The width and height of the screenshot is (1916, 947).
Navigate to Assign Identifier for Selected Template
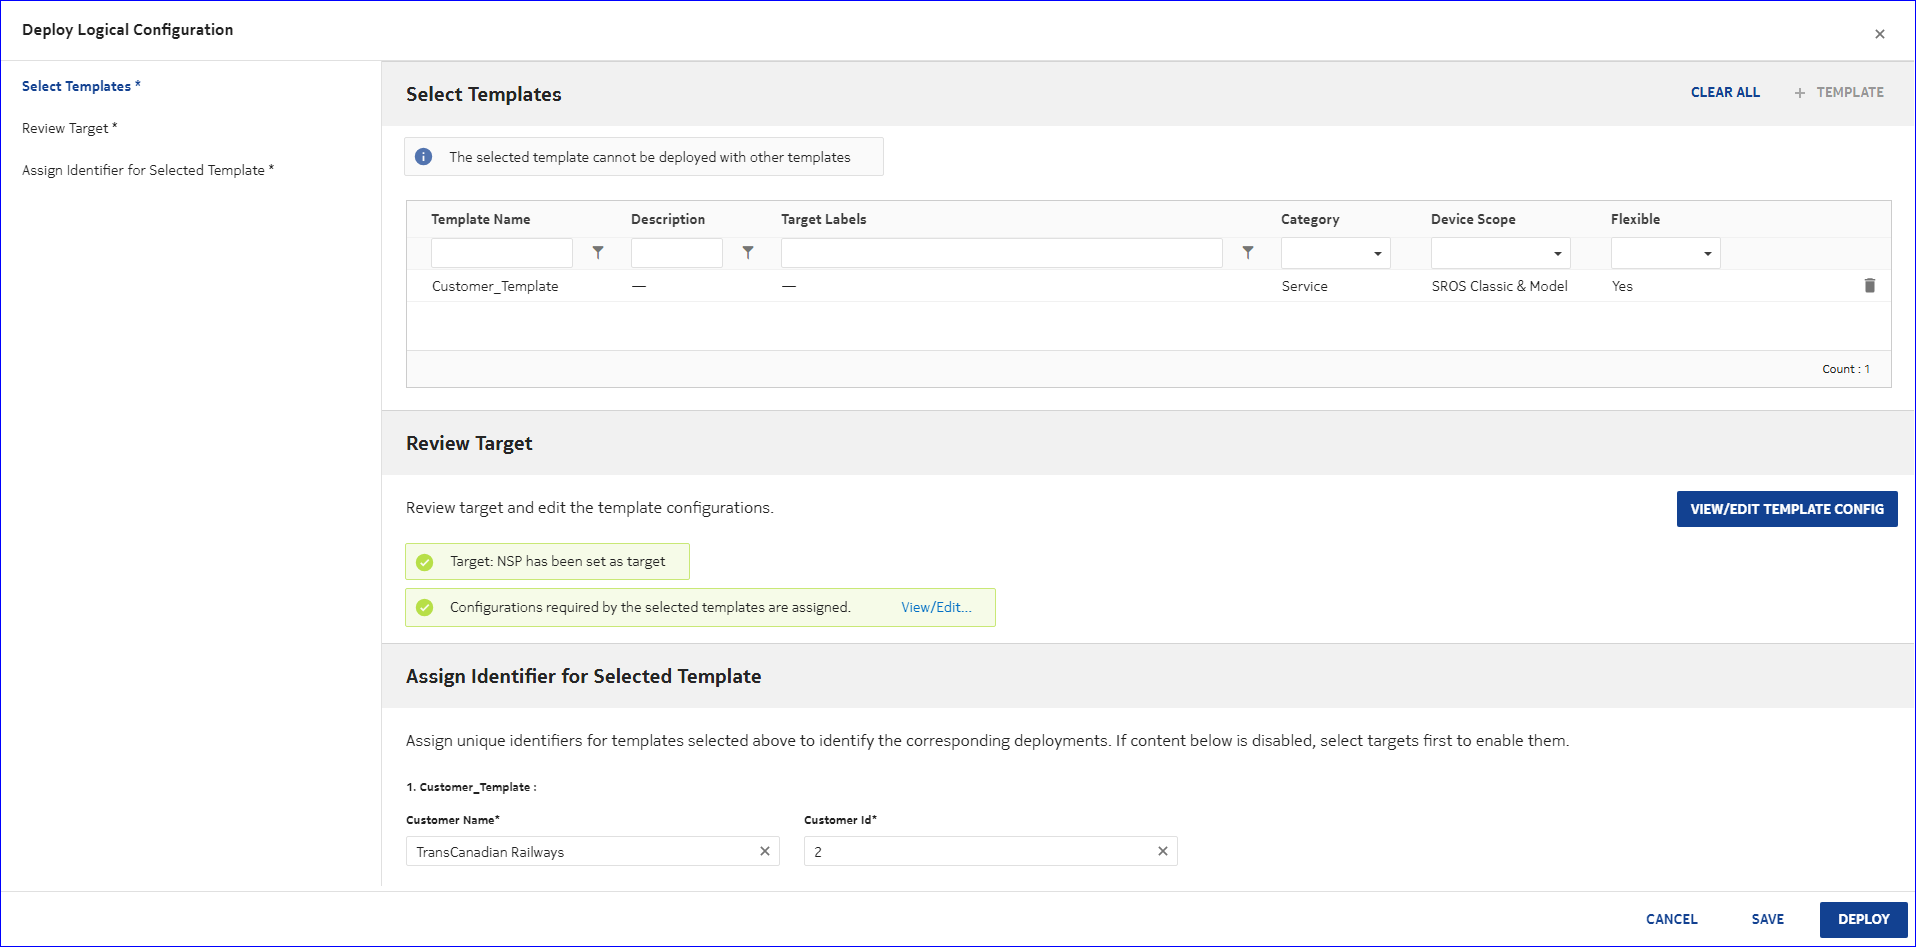tap(143, 170)
